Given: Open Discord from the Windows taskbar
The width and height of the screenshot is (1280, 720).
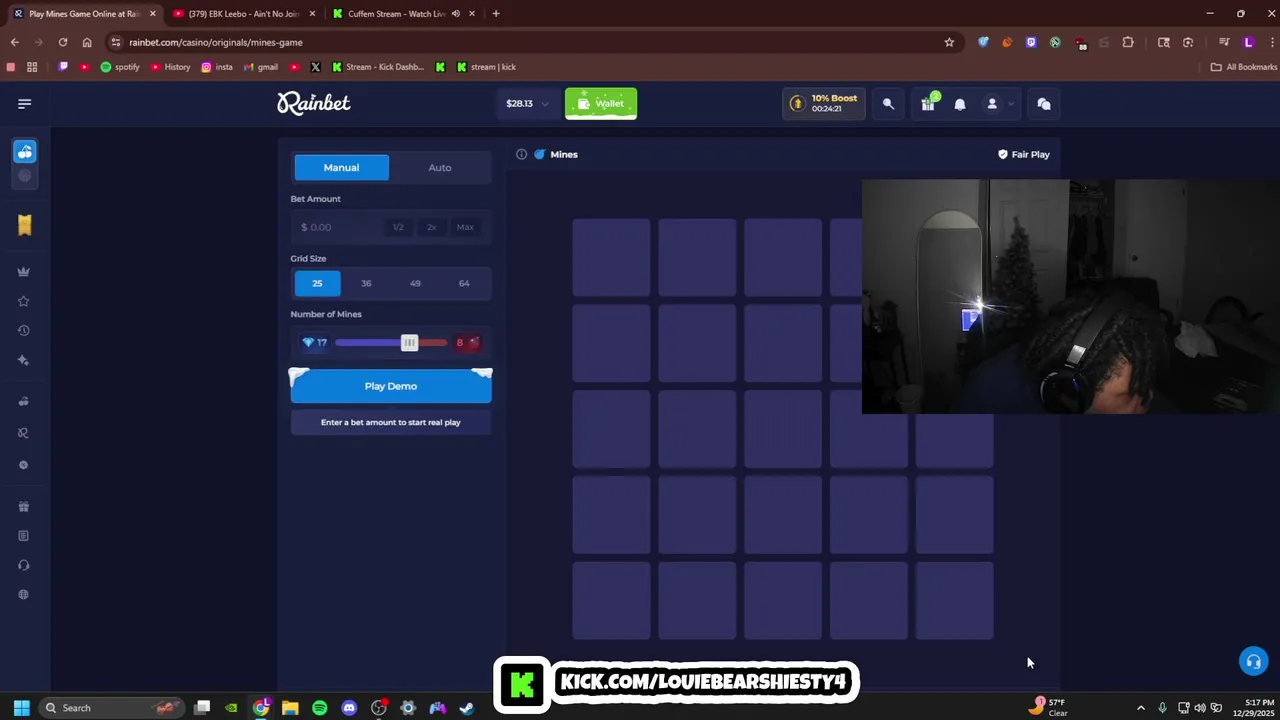Looking at the screenshot, I should (349, 708).
